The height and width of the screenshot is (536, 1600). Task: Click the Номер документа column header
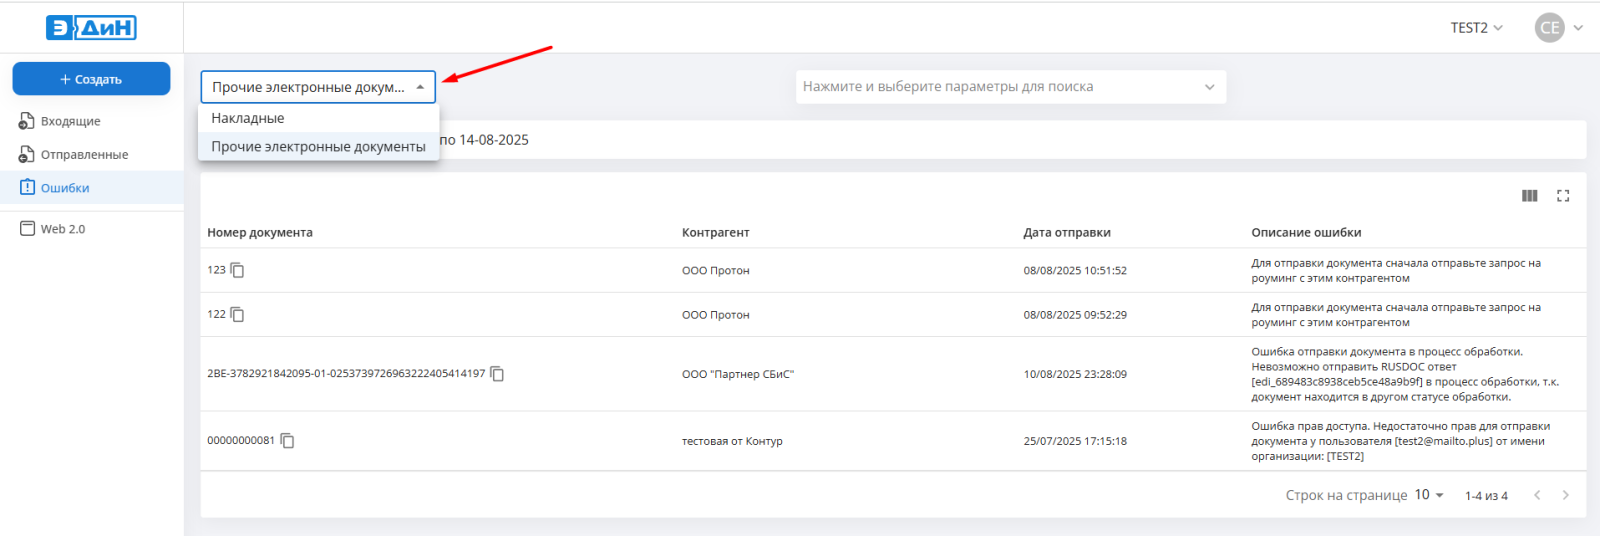(x=260, y=232)
